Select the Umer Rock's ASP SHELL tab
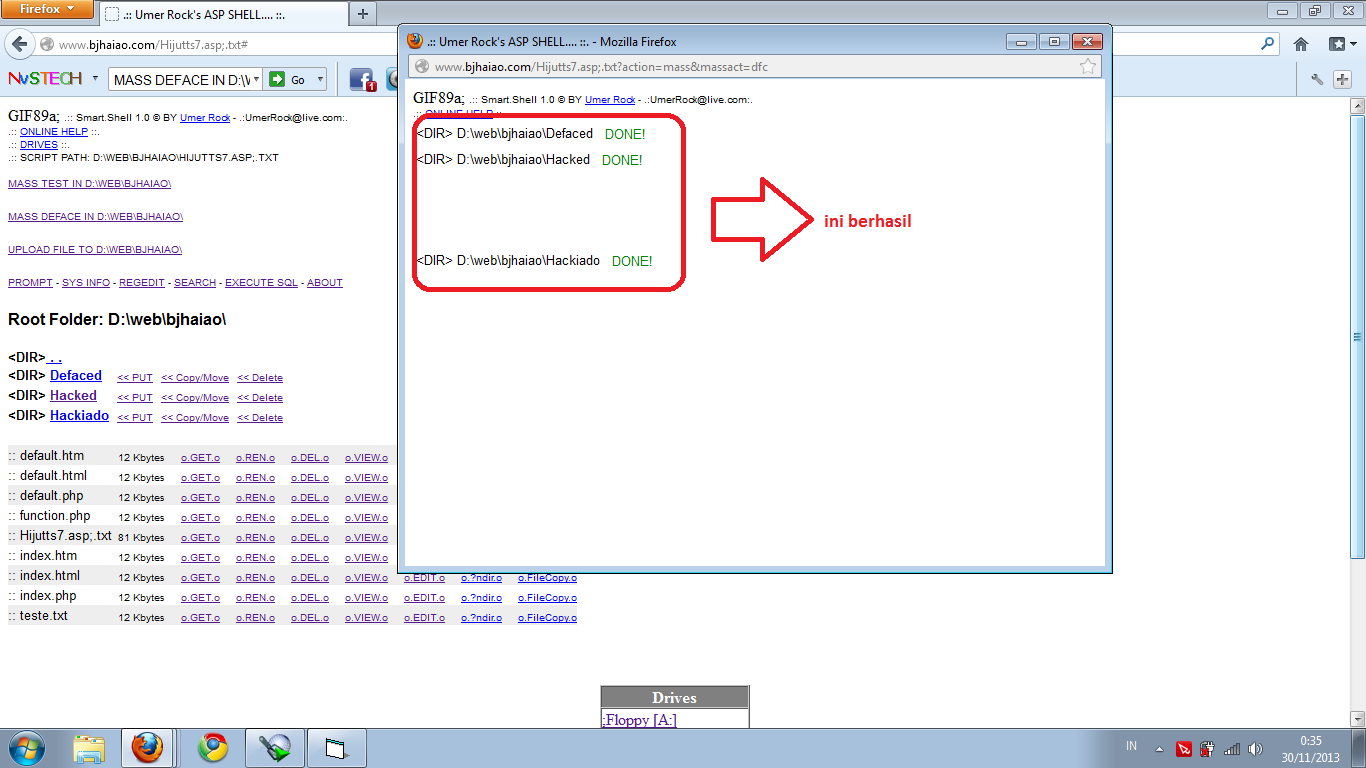This screenshot has height=768, width=1366. pyautogui.click(x=222, y=14)
